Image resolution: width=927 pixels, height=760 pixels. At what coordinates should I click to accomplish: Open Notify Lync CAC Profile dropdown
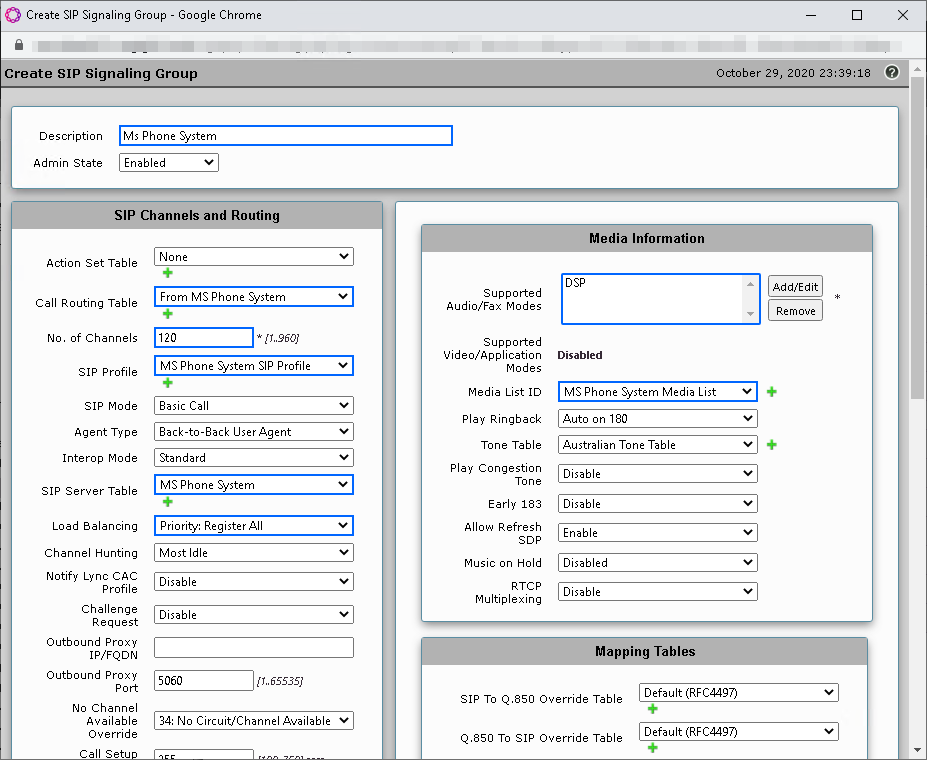(x=254, y=582)
